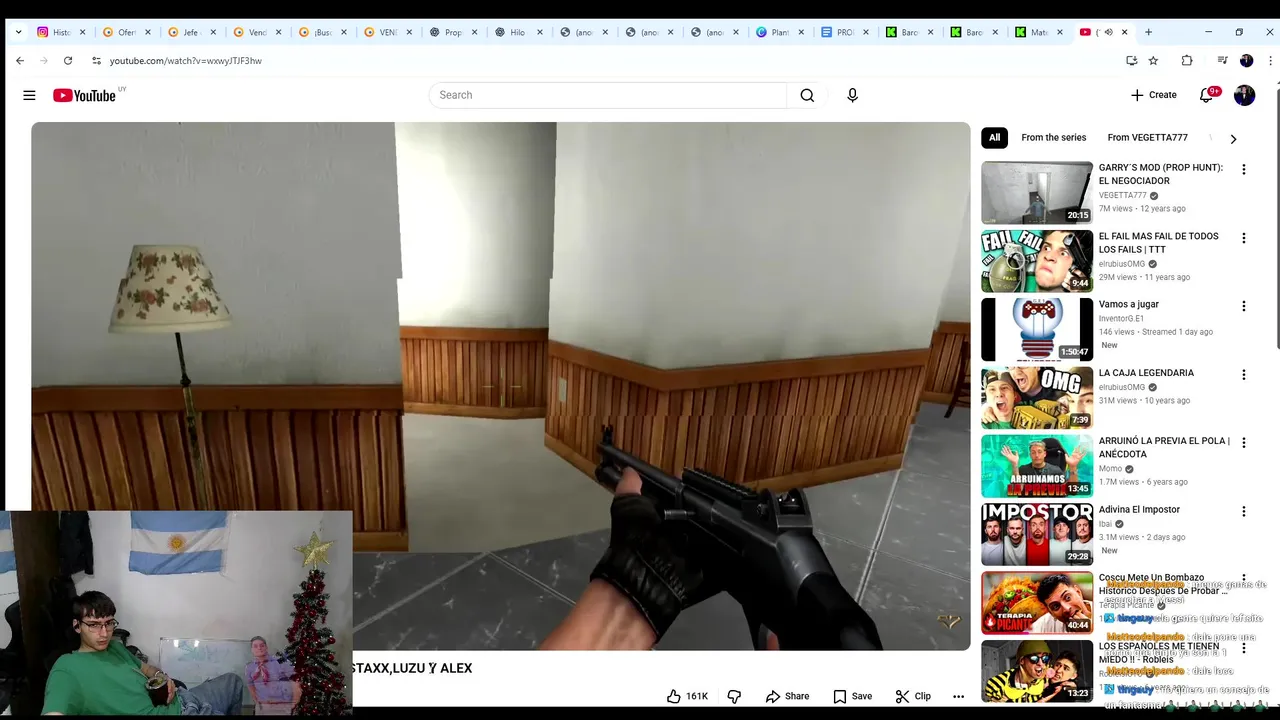Open more actions for the video
This screenshot has height=720, width=1280.
click(x=958, y=696)
